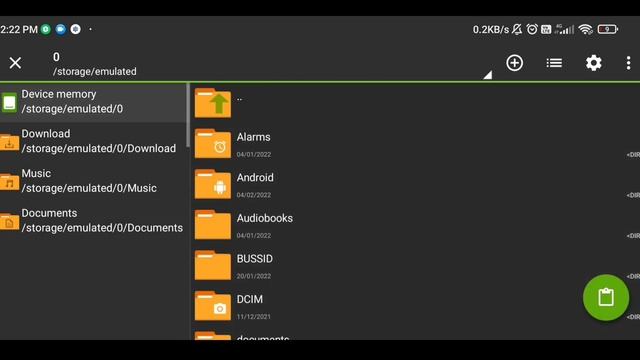Tap the muted bell status icon

pyautogui.click(x=517, y=29)
